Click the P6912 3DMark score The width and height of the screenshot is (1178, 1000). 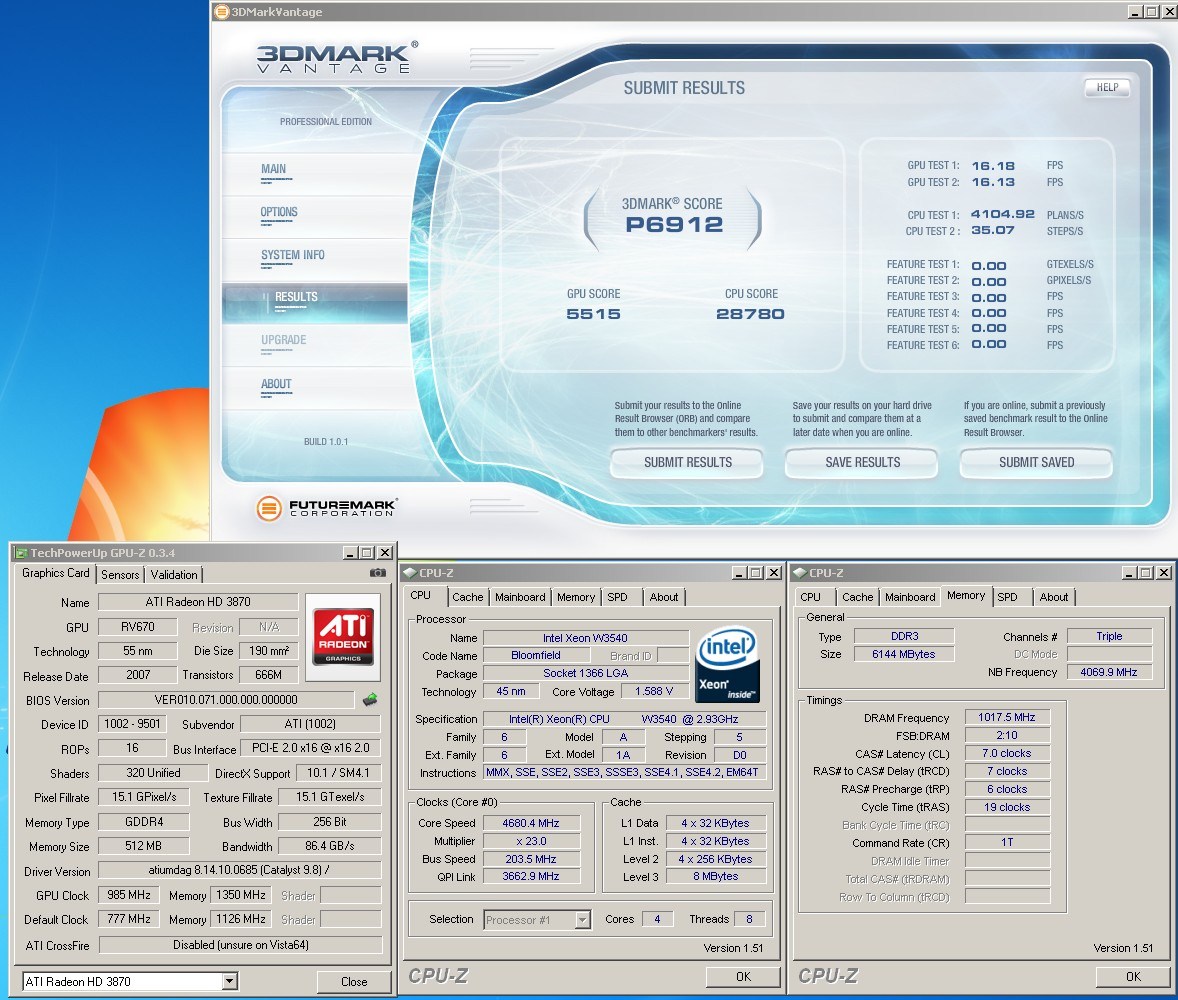point(674,224)
